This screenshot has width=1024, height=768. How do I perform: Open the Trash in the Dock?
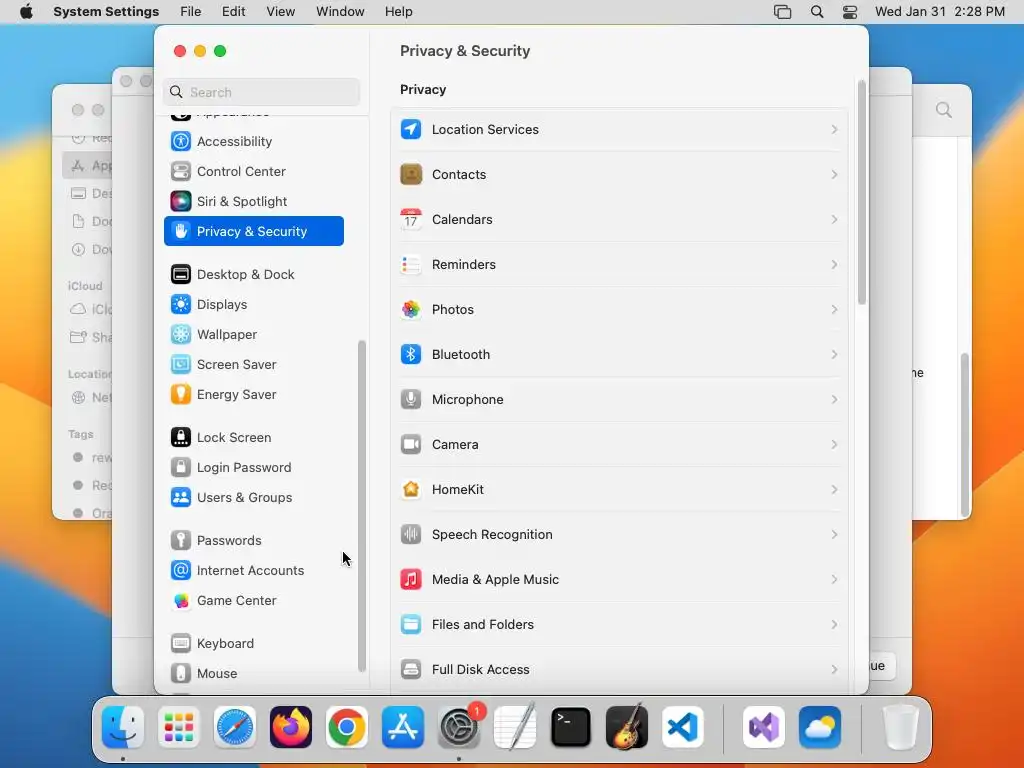pos(901,727)
